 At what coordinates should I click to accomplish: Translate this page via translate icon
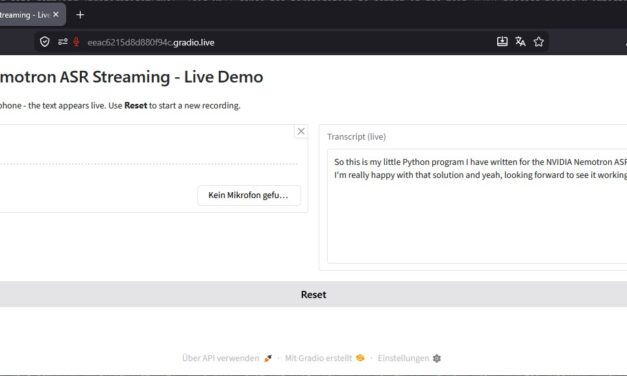coord(520,41)
